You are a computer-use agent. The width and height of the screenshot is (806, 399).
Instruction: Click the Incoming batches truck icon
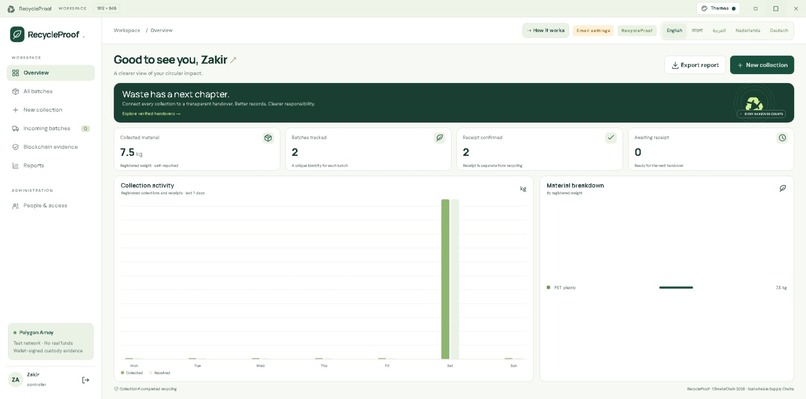pyautogui.click(x=15, y=129)
